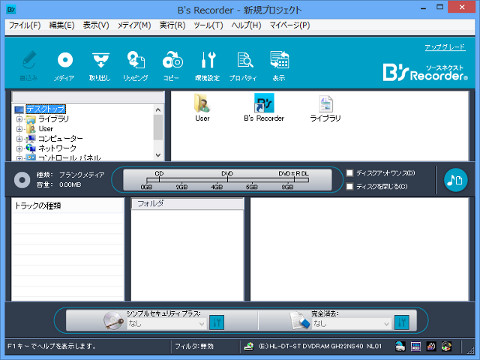Expand the Control Panel (コントロールパネル) node

coord(19,158)
